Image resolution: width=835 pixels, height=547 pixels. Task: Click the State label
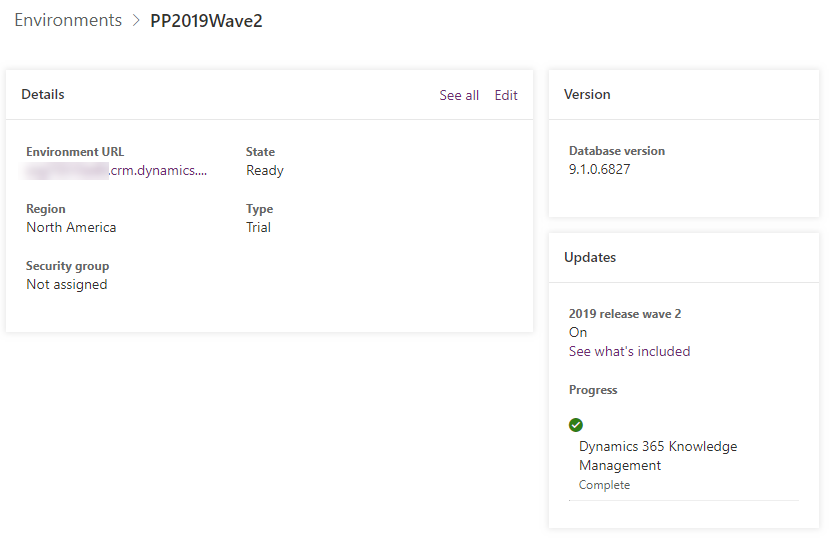(x=260, y=152)
